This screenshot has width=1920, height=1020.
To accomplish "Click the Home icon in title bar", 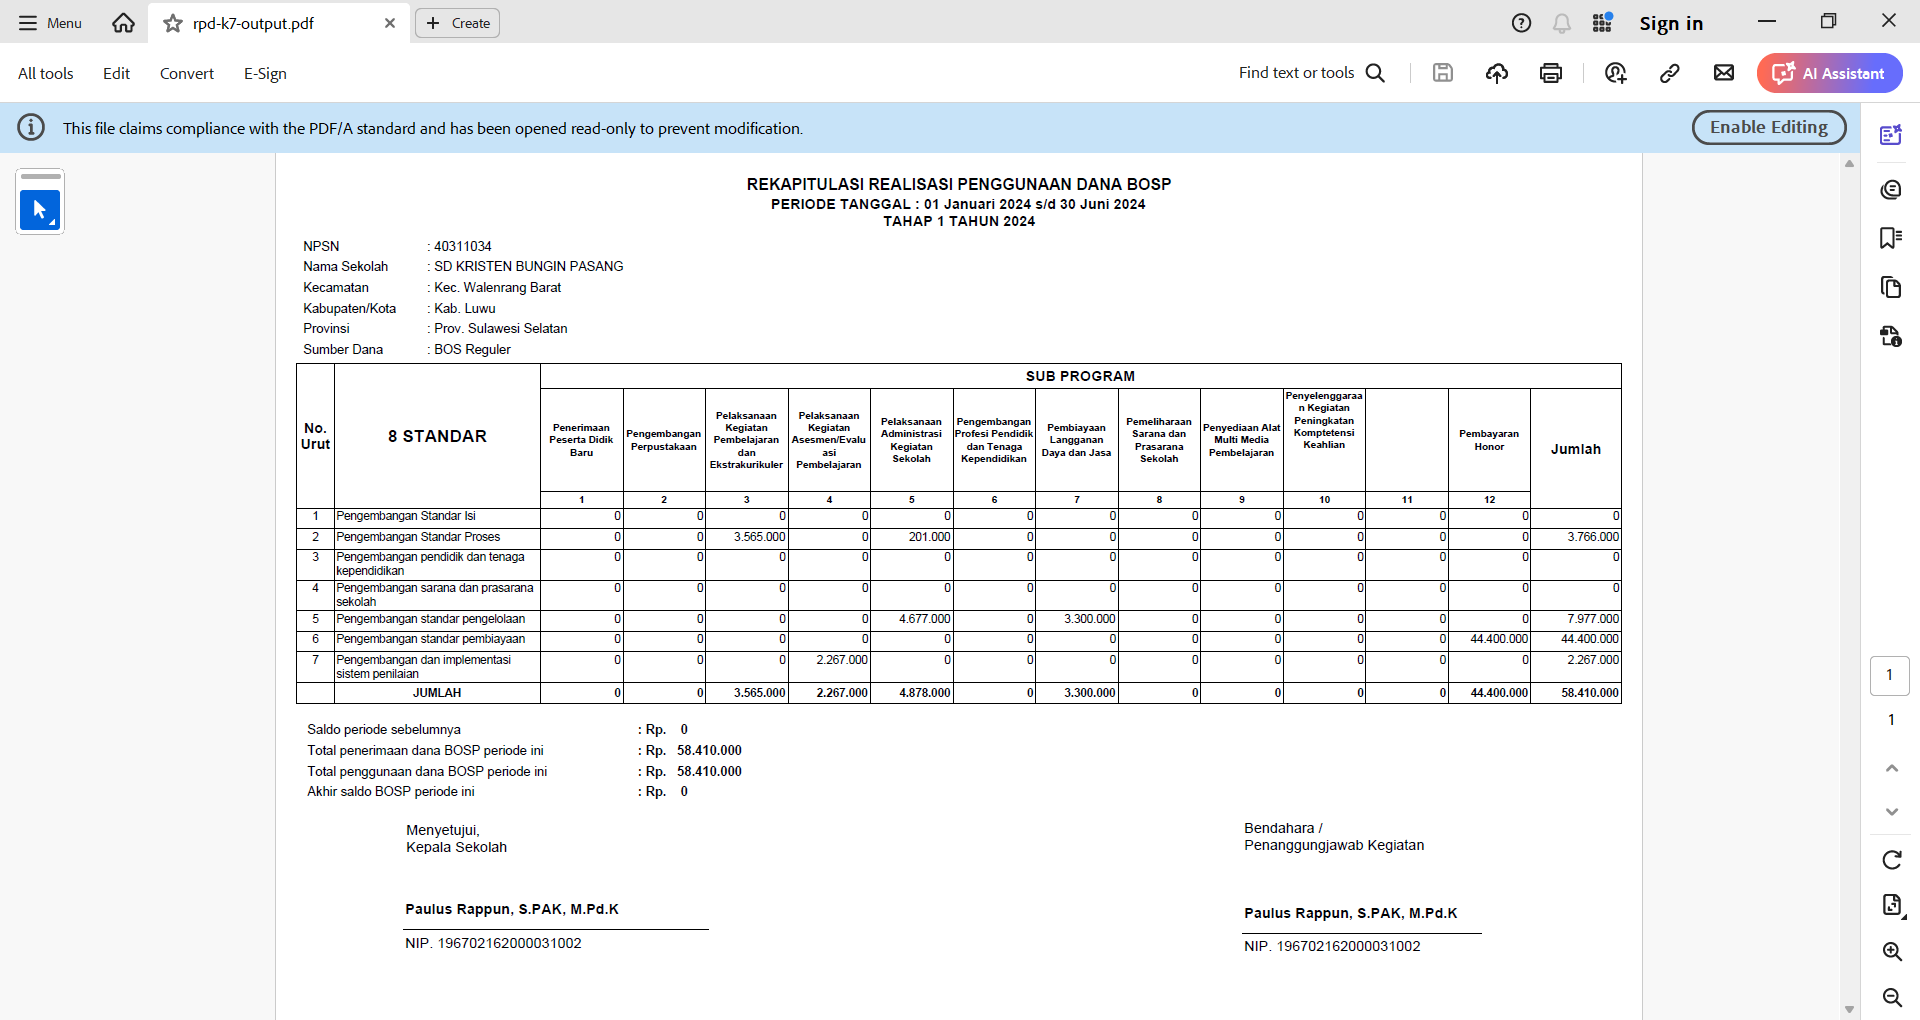I will pyautogui.click(x=123, y=23).
